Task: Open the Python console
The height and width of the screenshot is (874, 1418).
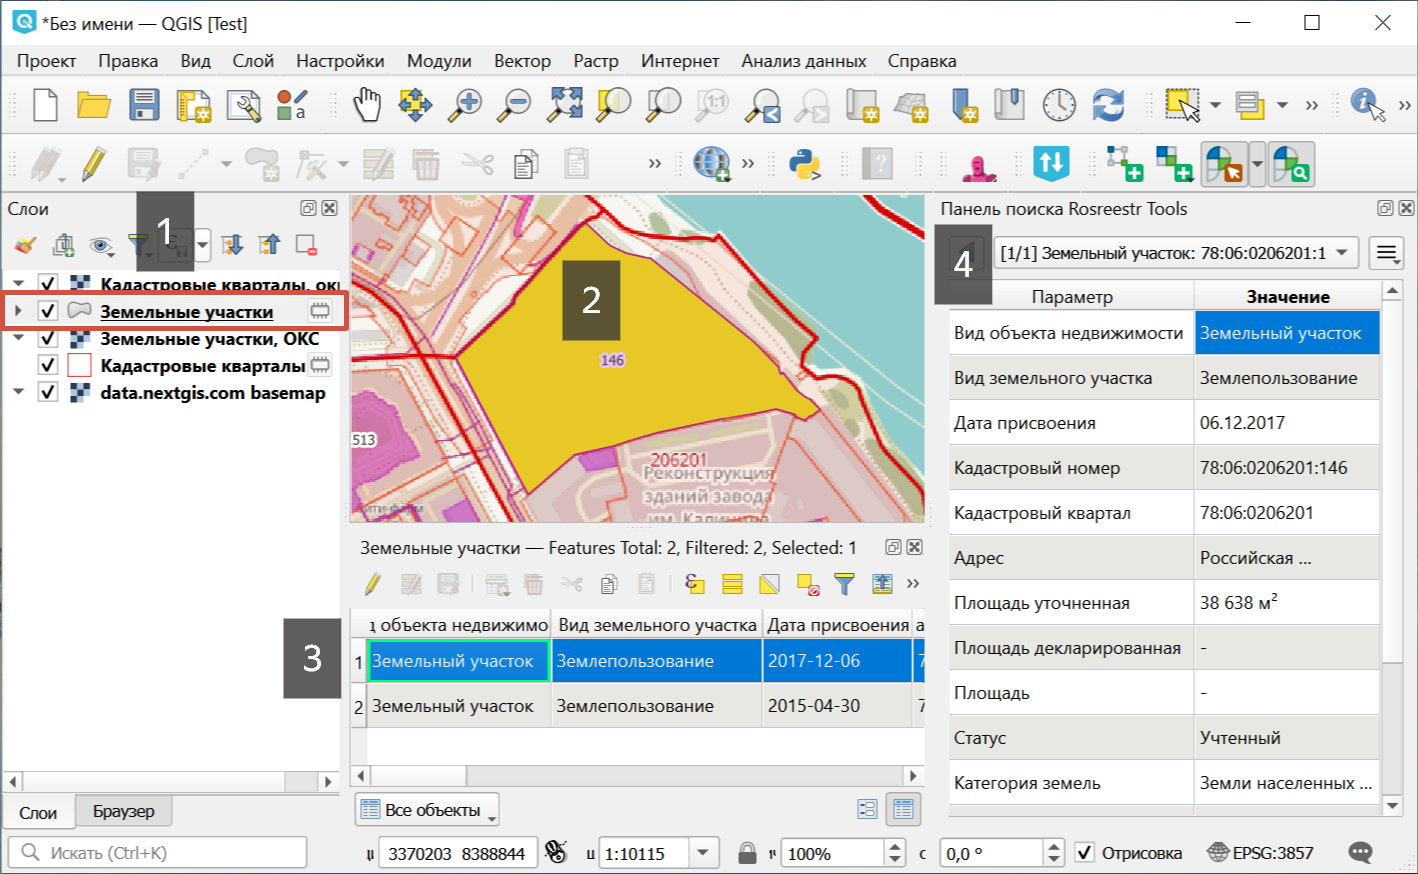Action: coord(805,163)
